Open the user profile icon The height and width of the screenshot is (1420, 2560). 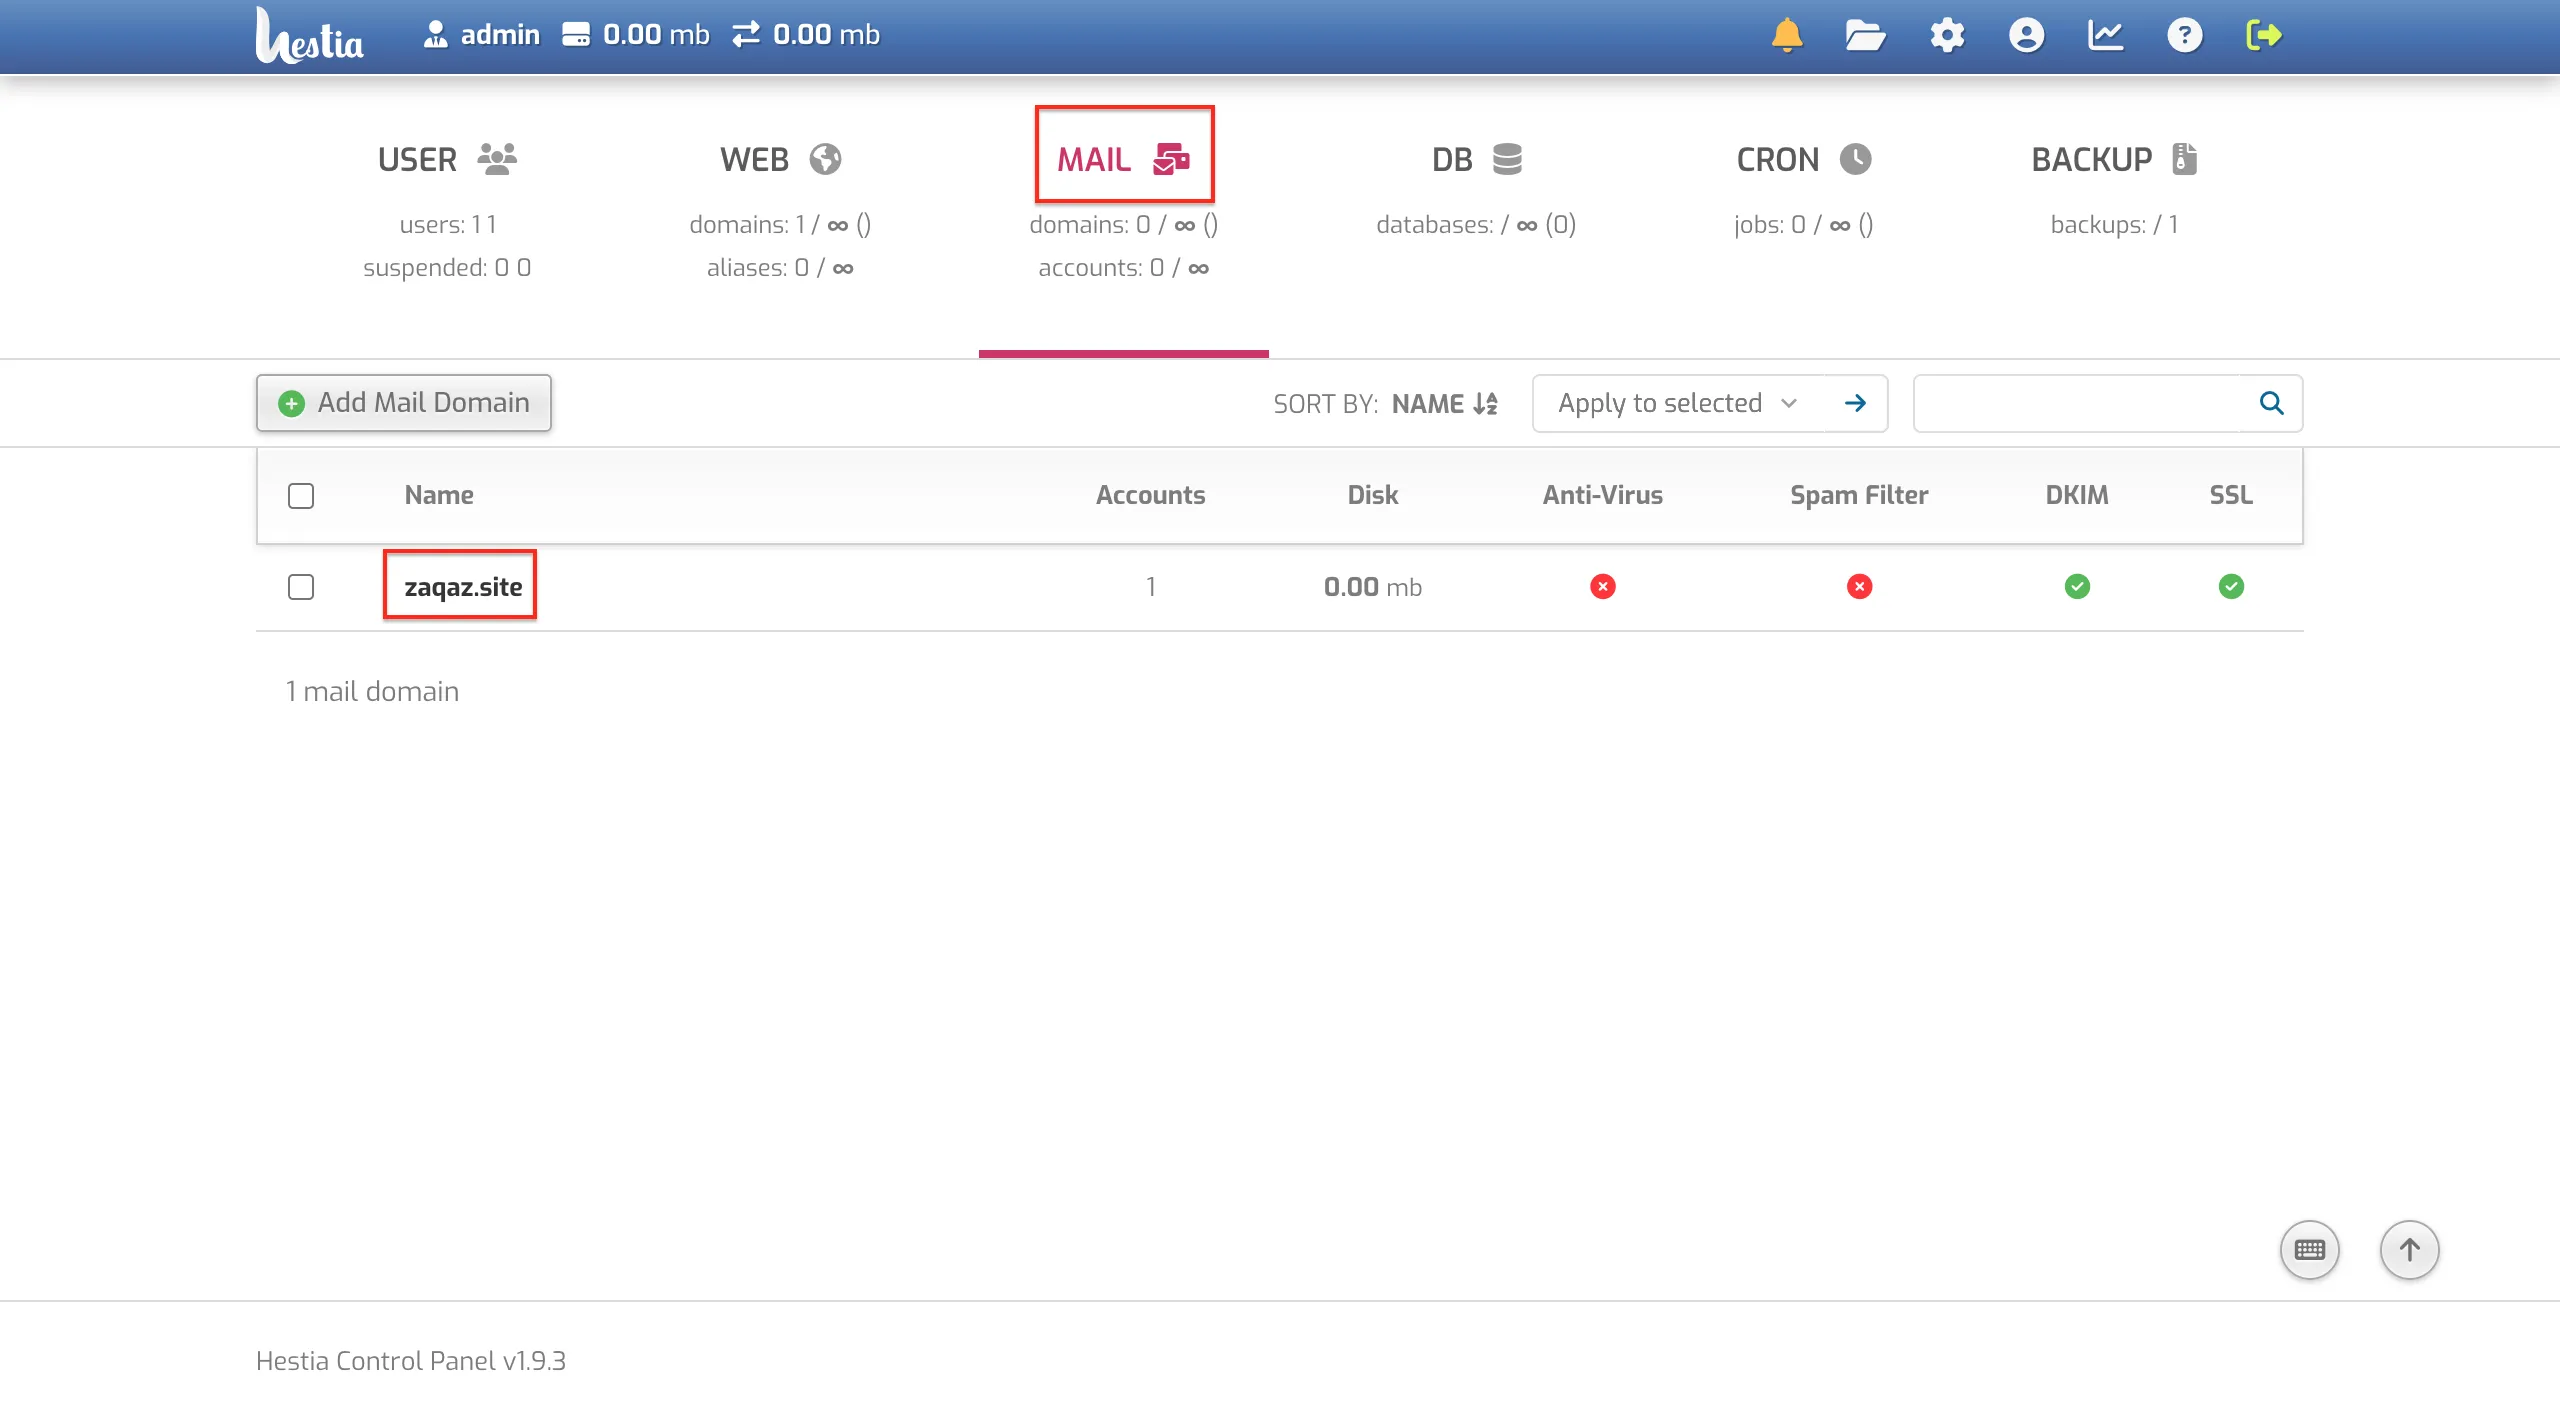click(2026, 35)
